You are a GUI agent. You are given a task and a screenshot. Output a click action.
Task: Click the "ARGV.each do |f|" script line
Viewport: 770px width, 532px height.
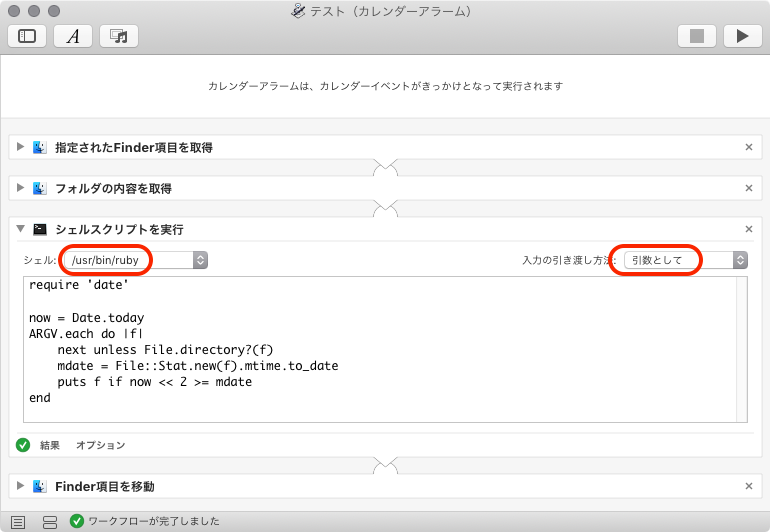click(x=86, y=334)
